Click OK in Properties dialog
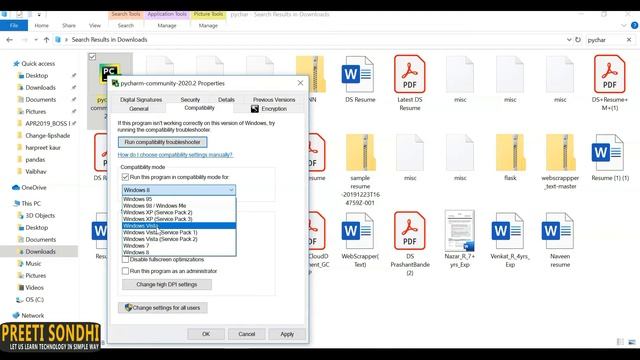Image resolution: width=640 pixels, height=360 pixels. [x=206, y=334]
